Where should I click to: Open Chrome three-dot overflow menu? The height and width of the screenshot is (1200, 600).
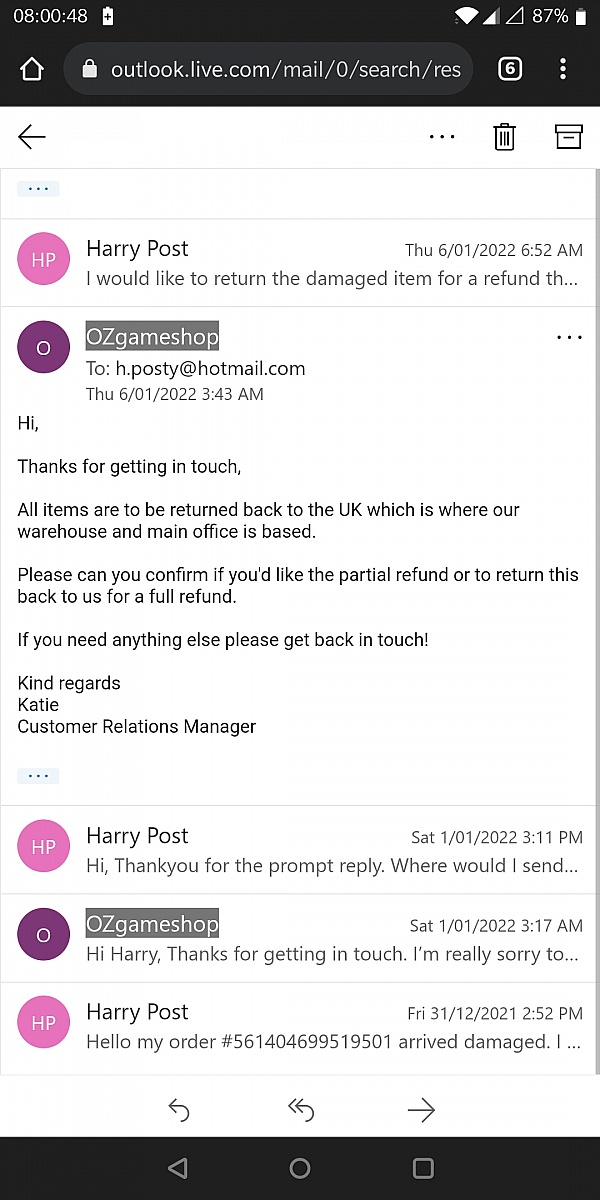click(x=563, y=69)
